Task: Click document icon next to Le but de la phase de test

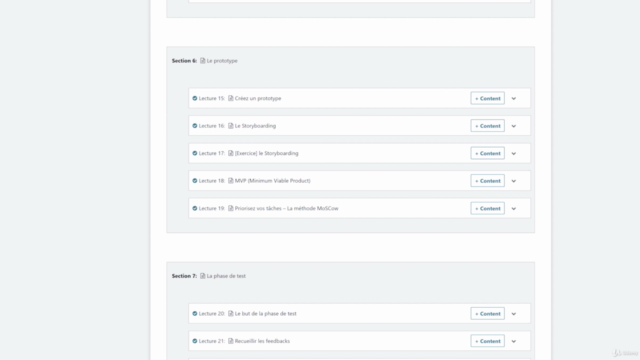Action: point(231,313)
